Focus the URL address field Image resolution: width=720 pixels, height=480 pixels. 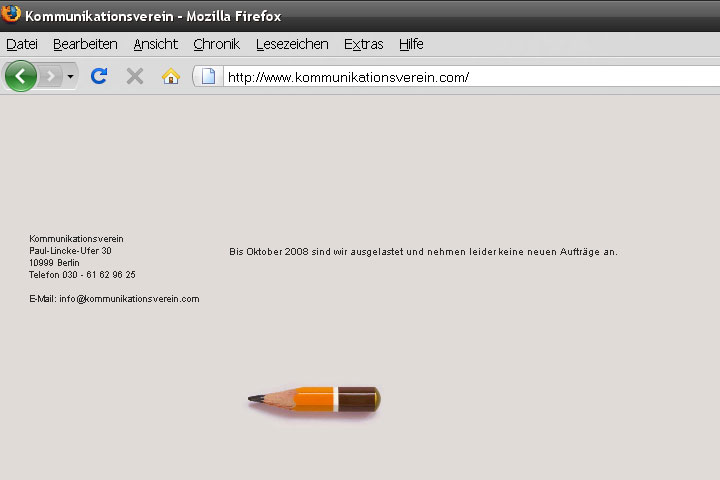point(472,77)
